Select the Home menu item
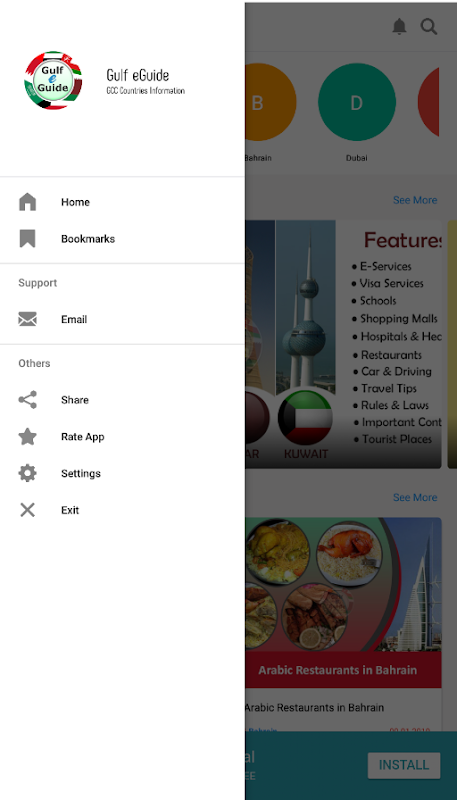457x800 pixels. [x=122, y=202]
